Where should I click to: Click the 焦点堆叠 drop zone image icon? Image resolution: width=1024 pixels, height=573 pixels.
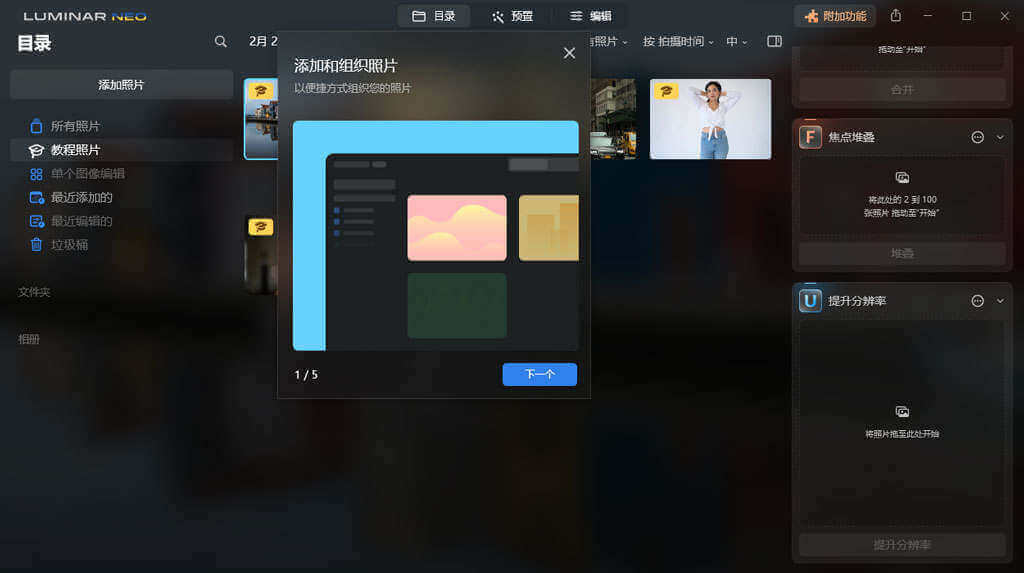(902, 177)
